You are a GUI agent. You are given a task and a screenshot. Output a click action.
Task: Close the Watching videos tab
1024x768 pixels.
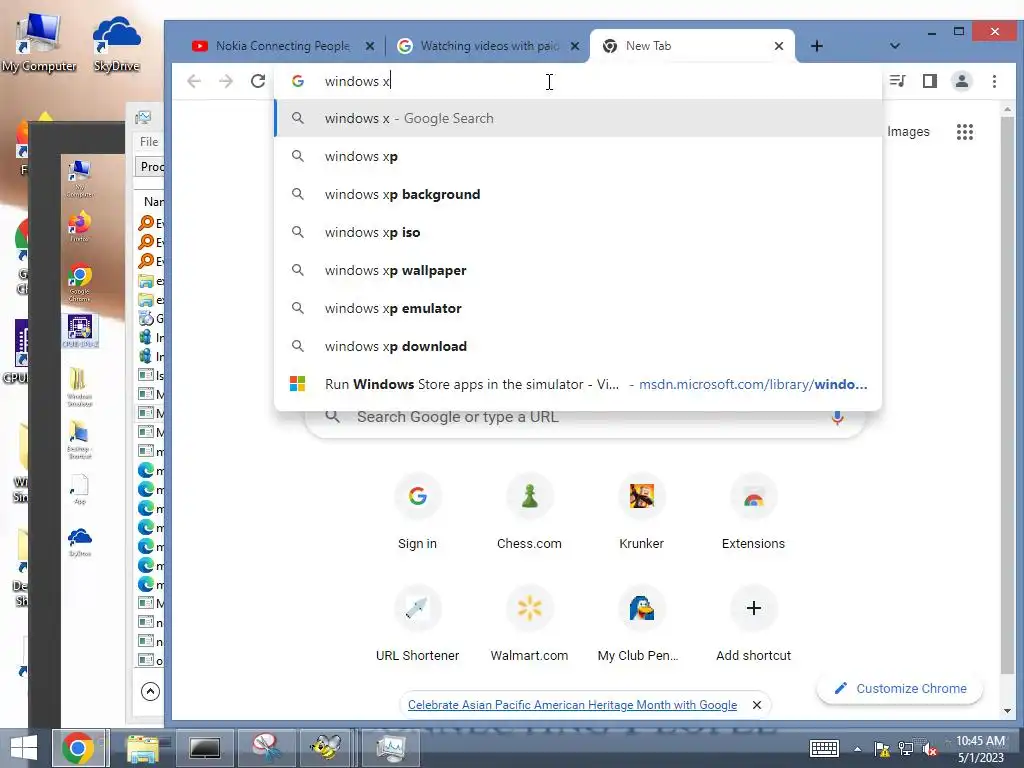(575, 46)
